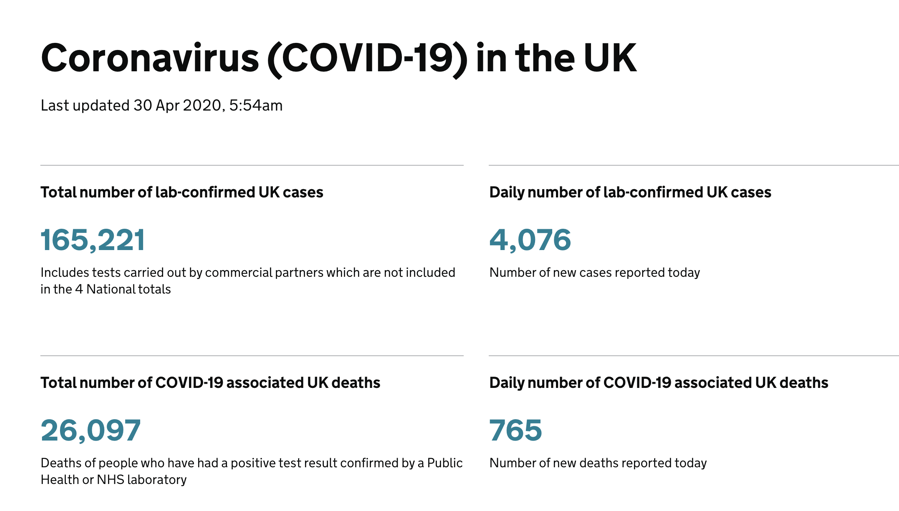Viewport: 899px width, 511px height.
Task: Click 'Number of new deaths reported today' text
Action: [x=598, y=463]
